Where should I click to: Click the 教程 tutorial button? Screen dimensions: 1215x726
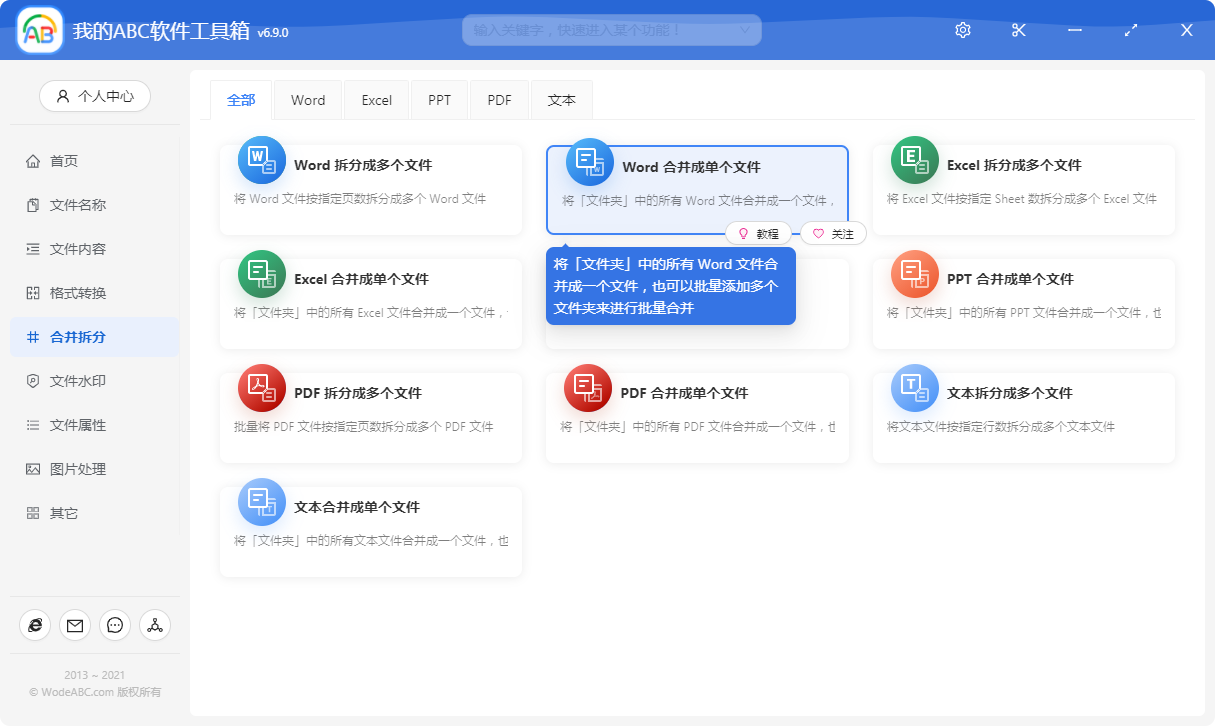pyautogui.click(x=758, y=233)
